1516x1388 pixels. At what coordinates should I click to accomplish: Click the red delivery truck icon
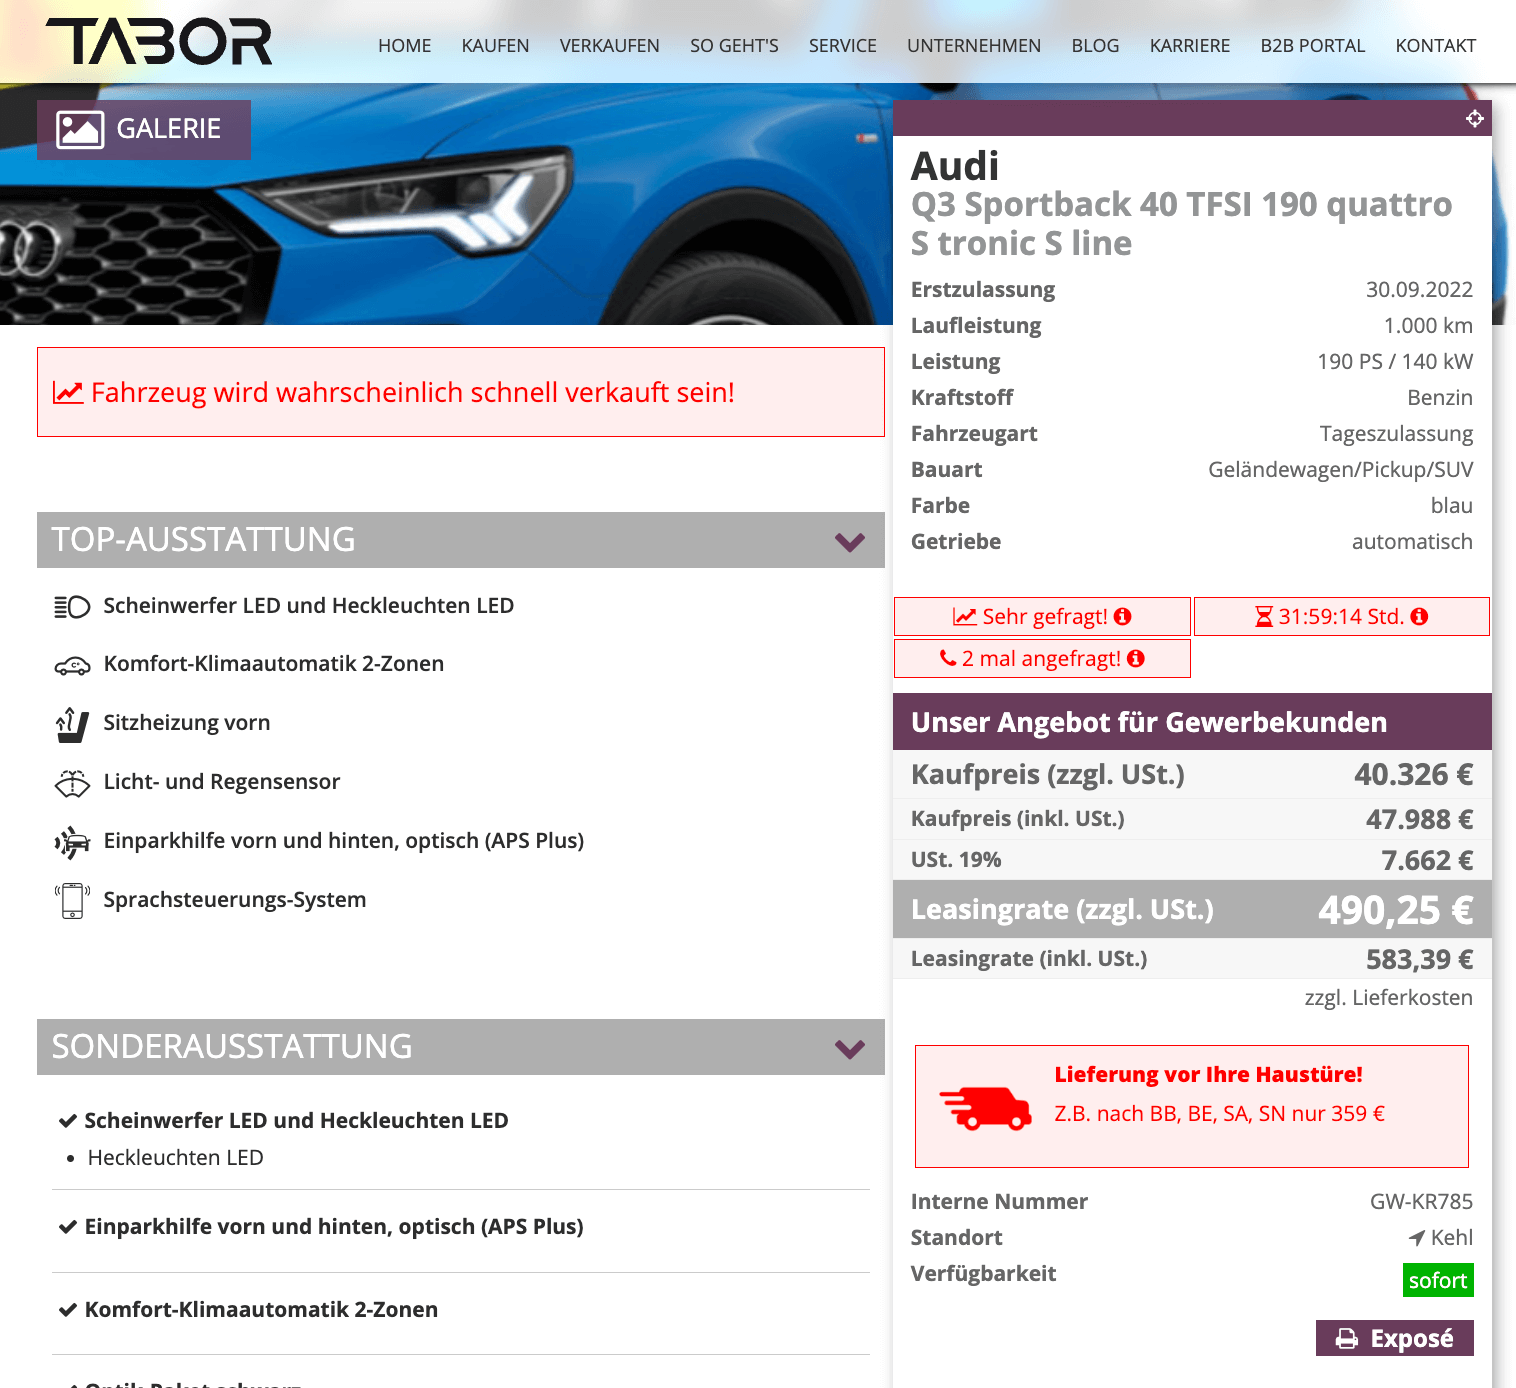coord(986,1108)
